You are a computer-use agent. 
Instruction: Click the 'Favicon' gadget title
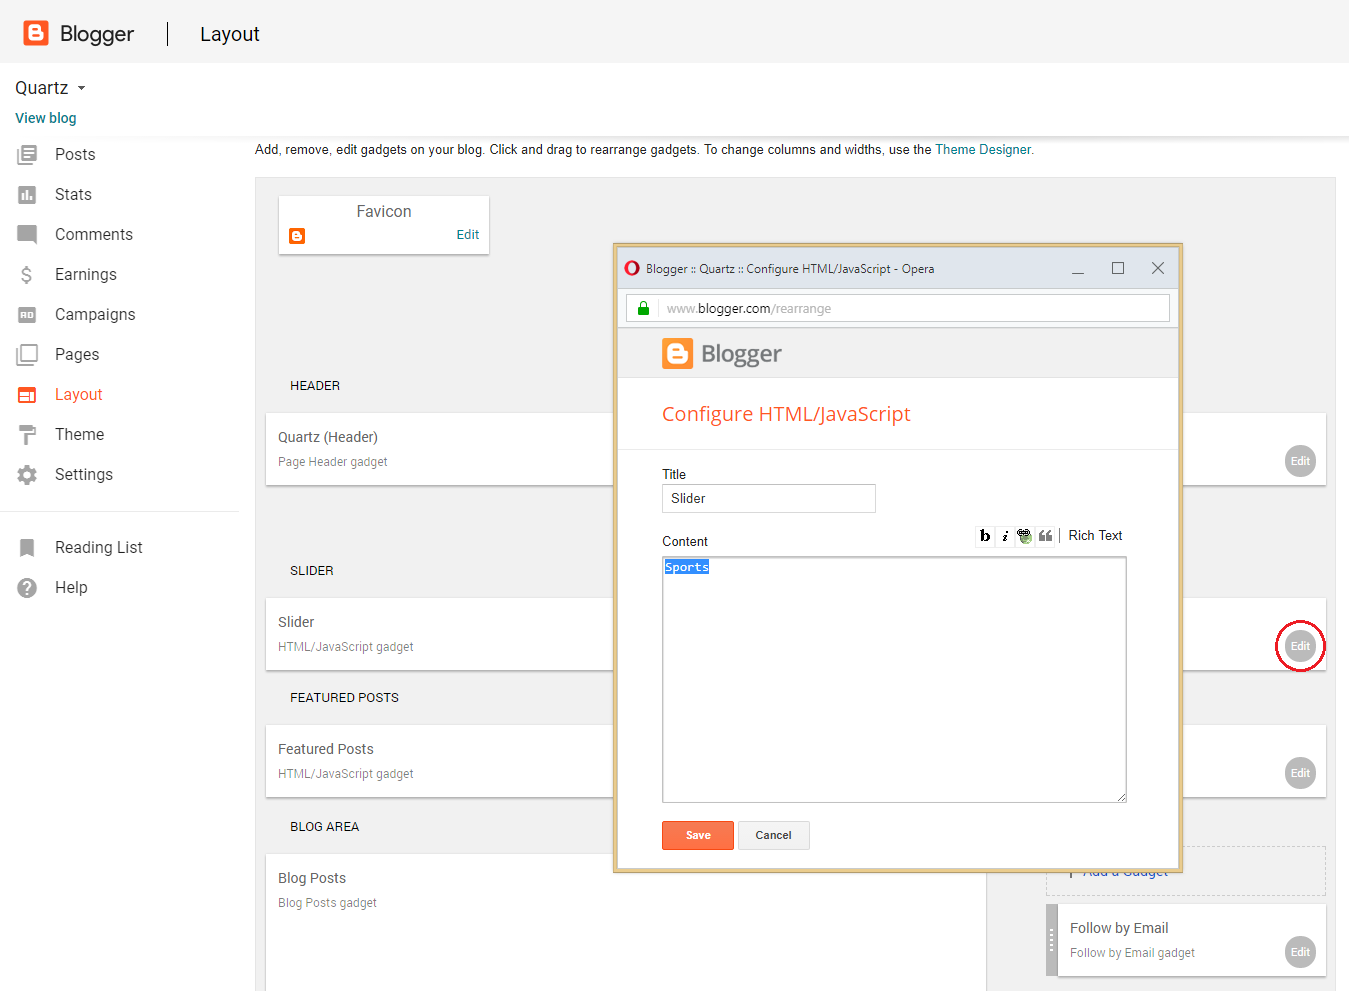coord(384,211)
